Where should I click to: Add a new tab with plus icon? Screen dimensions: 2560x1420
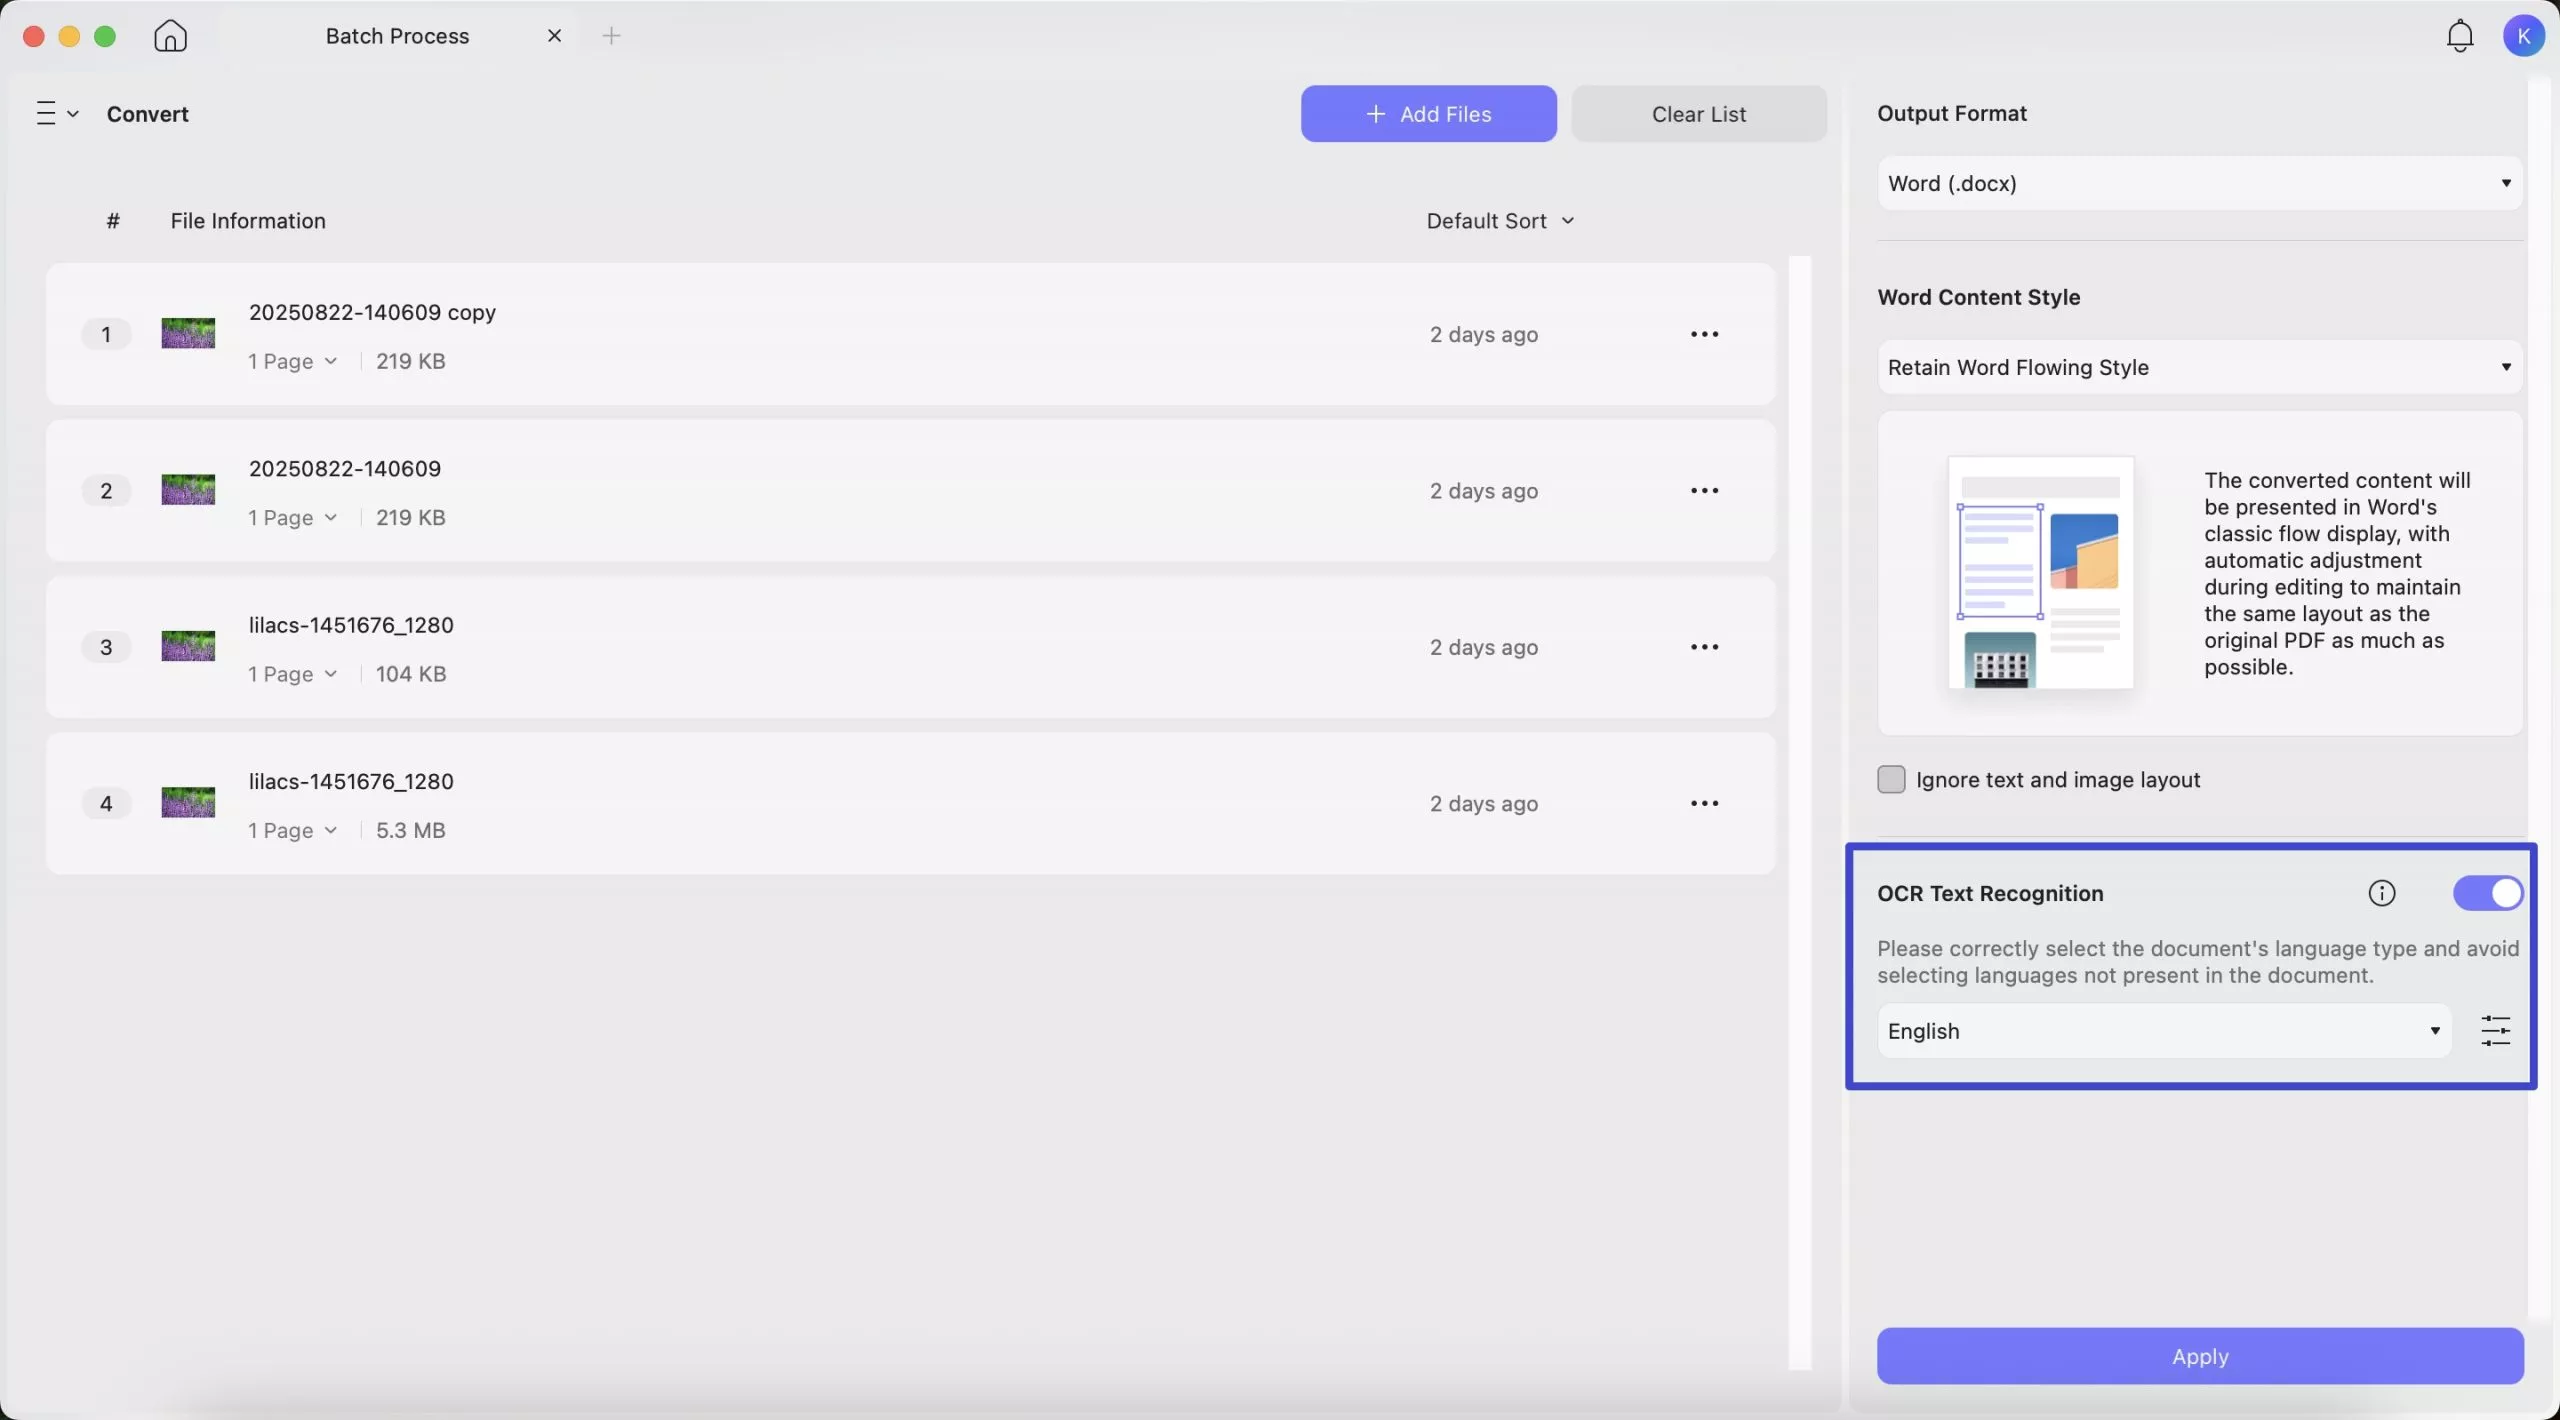tap(611, 36)
